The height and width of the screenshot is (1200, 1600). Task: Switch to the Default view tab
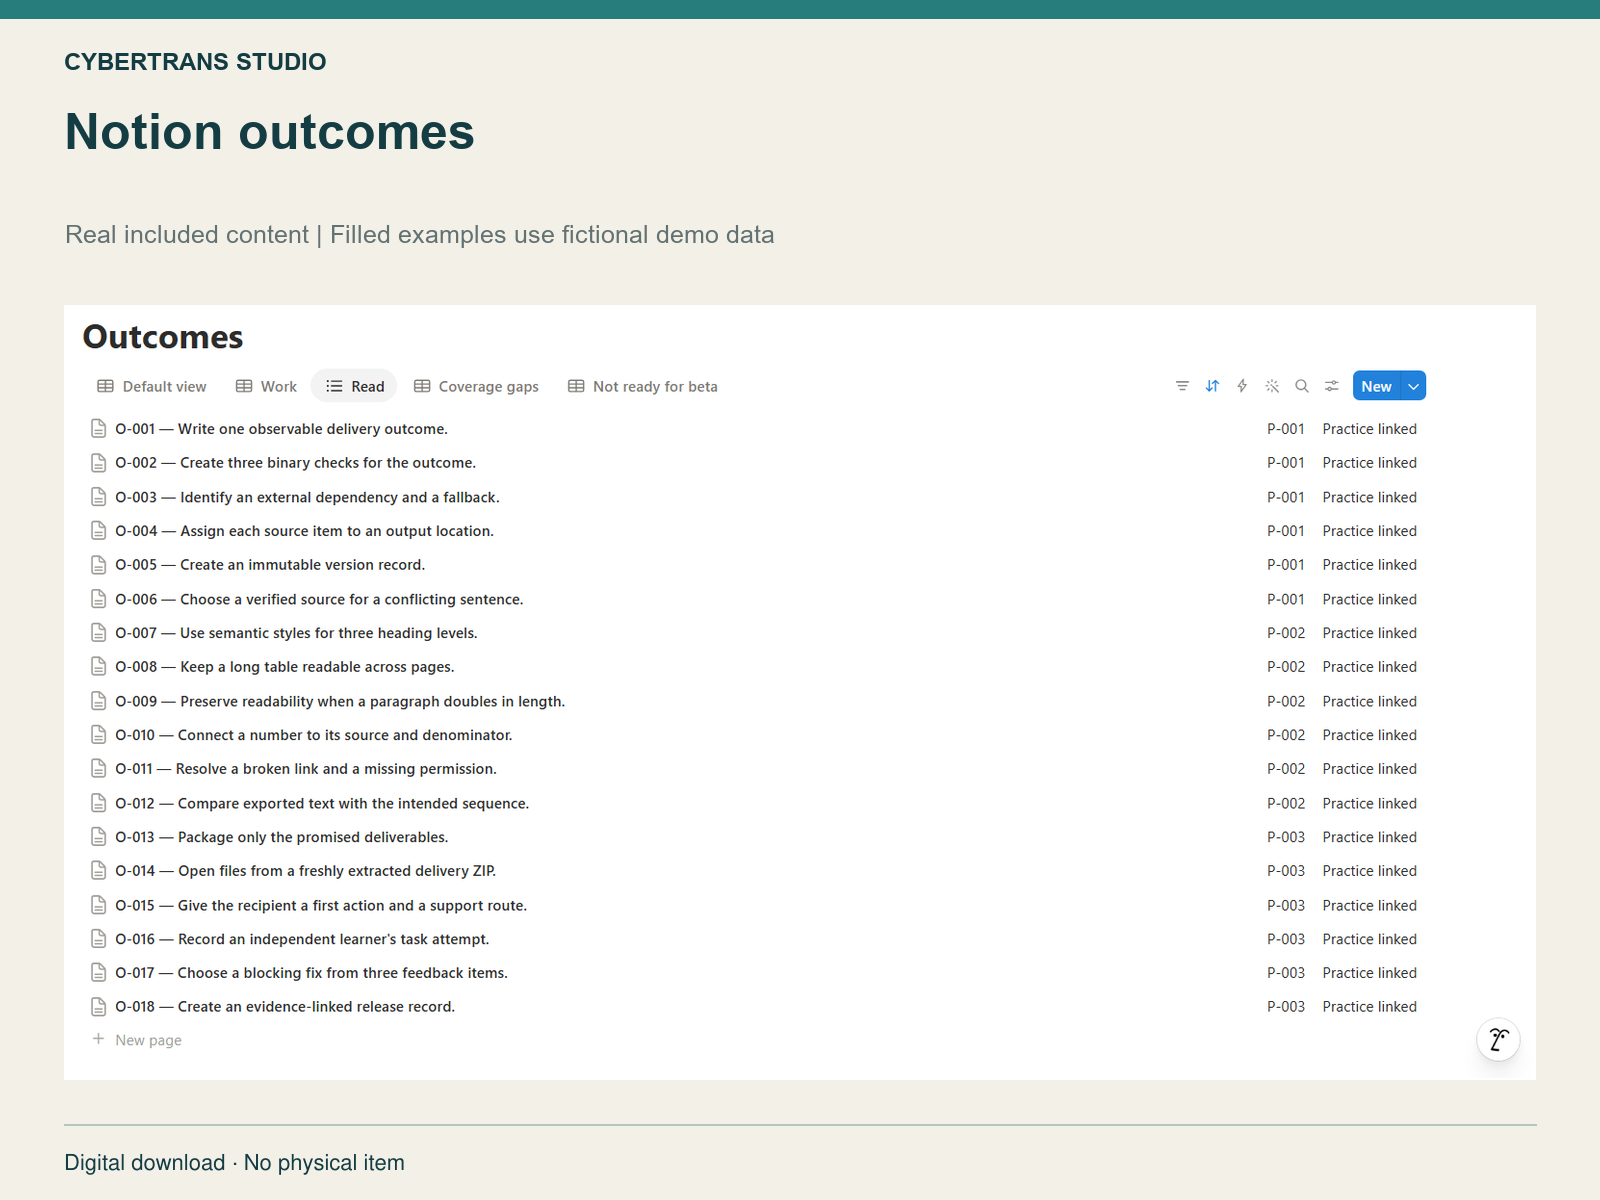coord(152,386)
